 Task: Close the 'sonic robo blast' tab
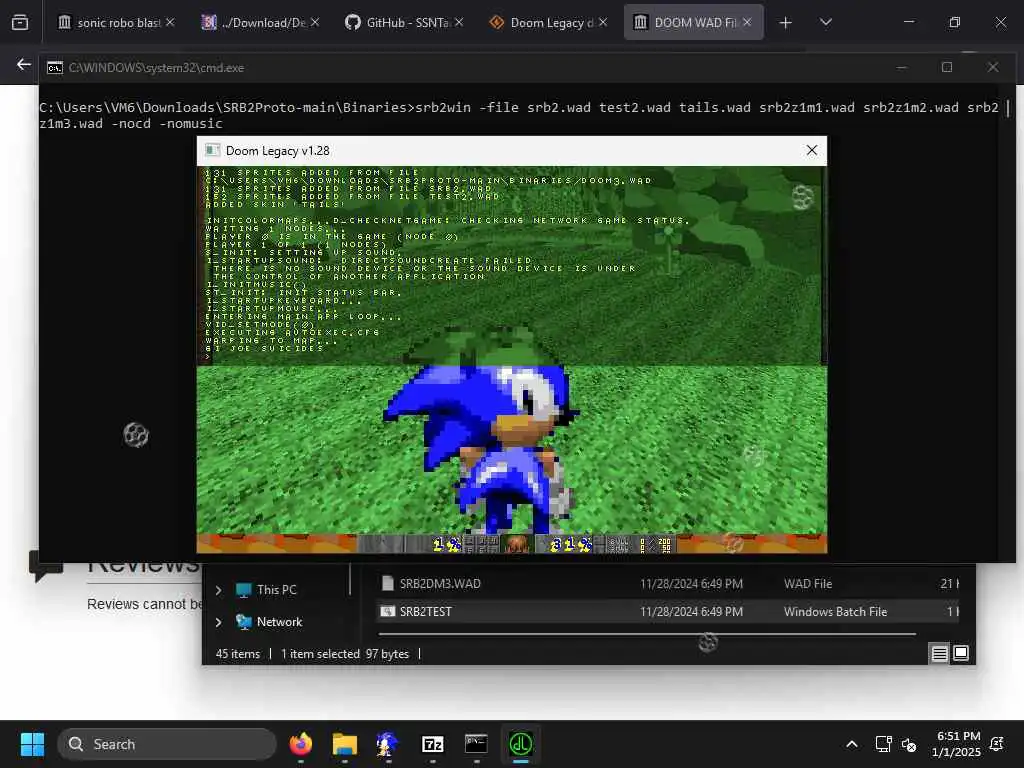(170, 22)
